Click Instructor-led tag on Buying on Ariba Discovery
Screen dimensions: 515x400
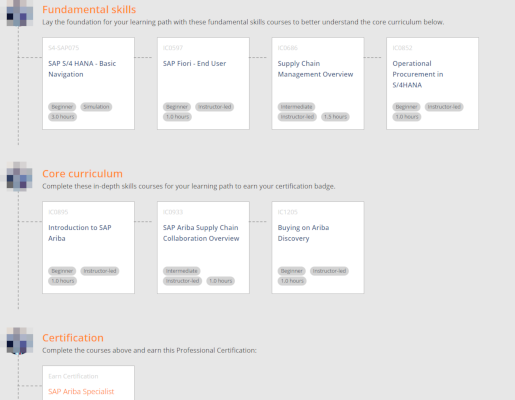329,271
